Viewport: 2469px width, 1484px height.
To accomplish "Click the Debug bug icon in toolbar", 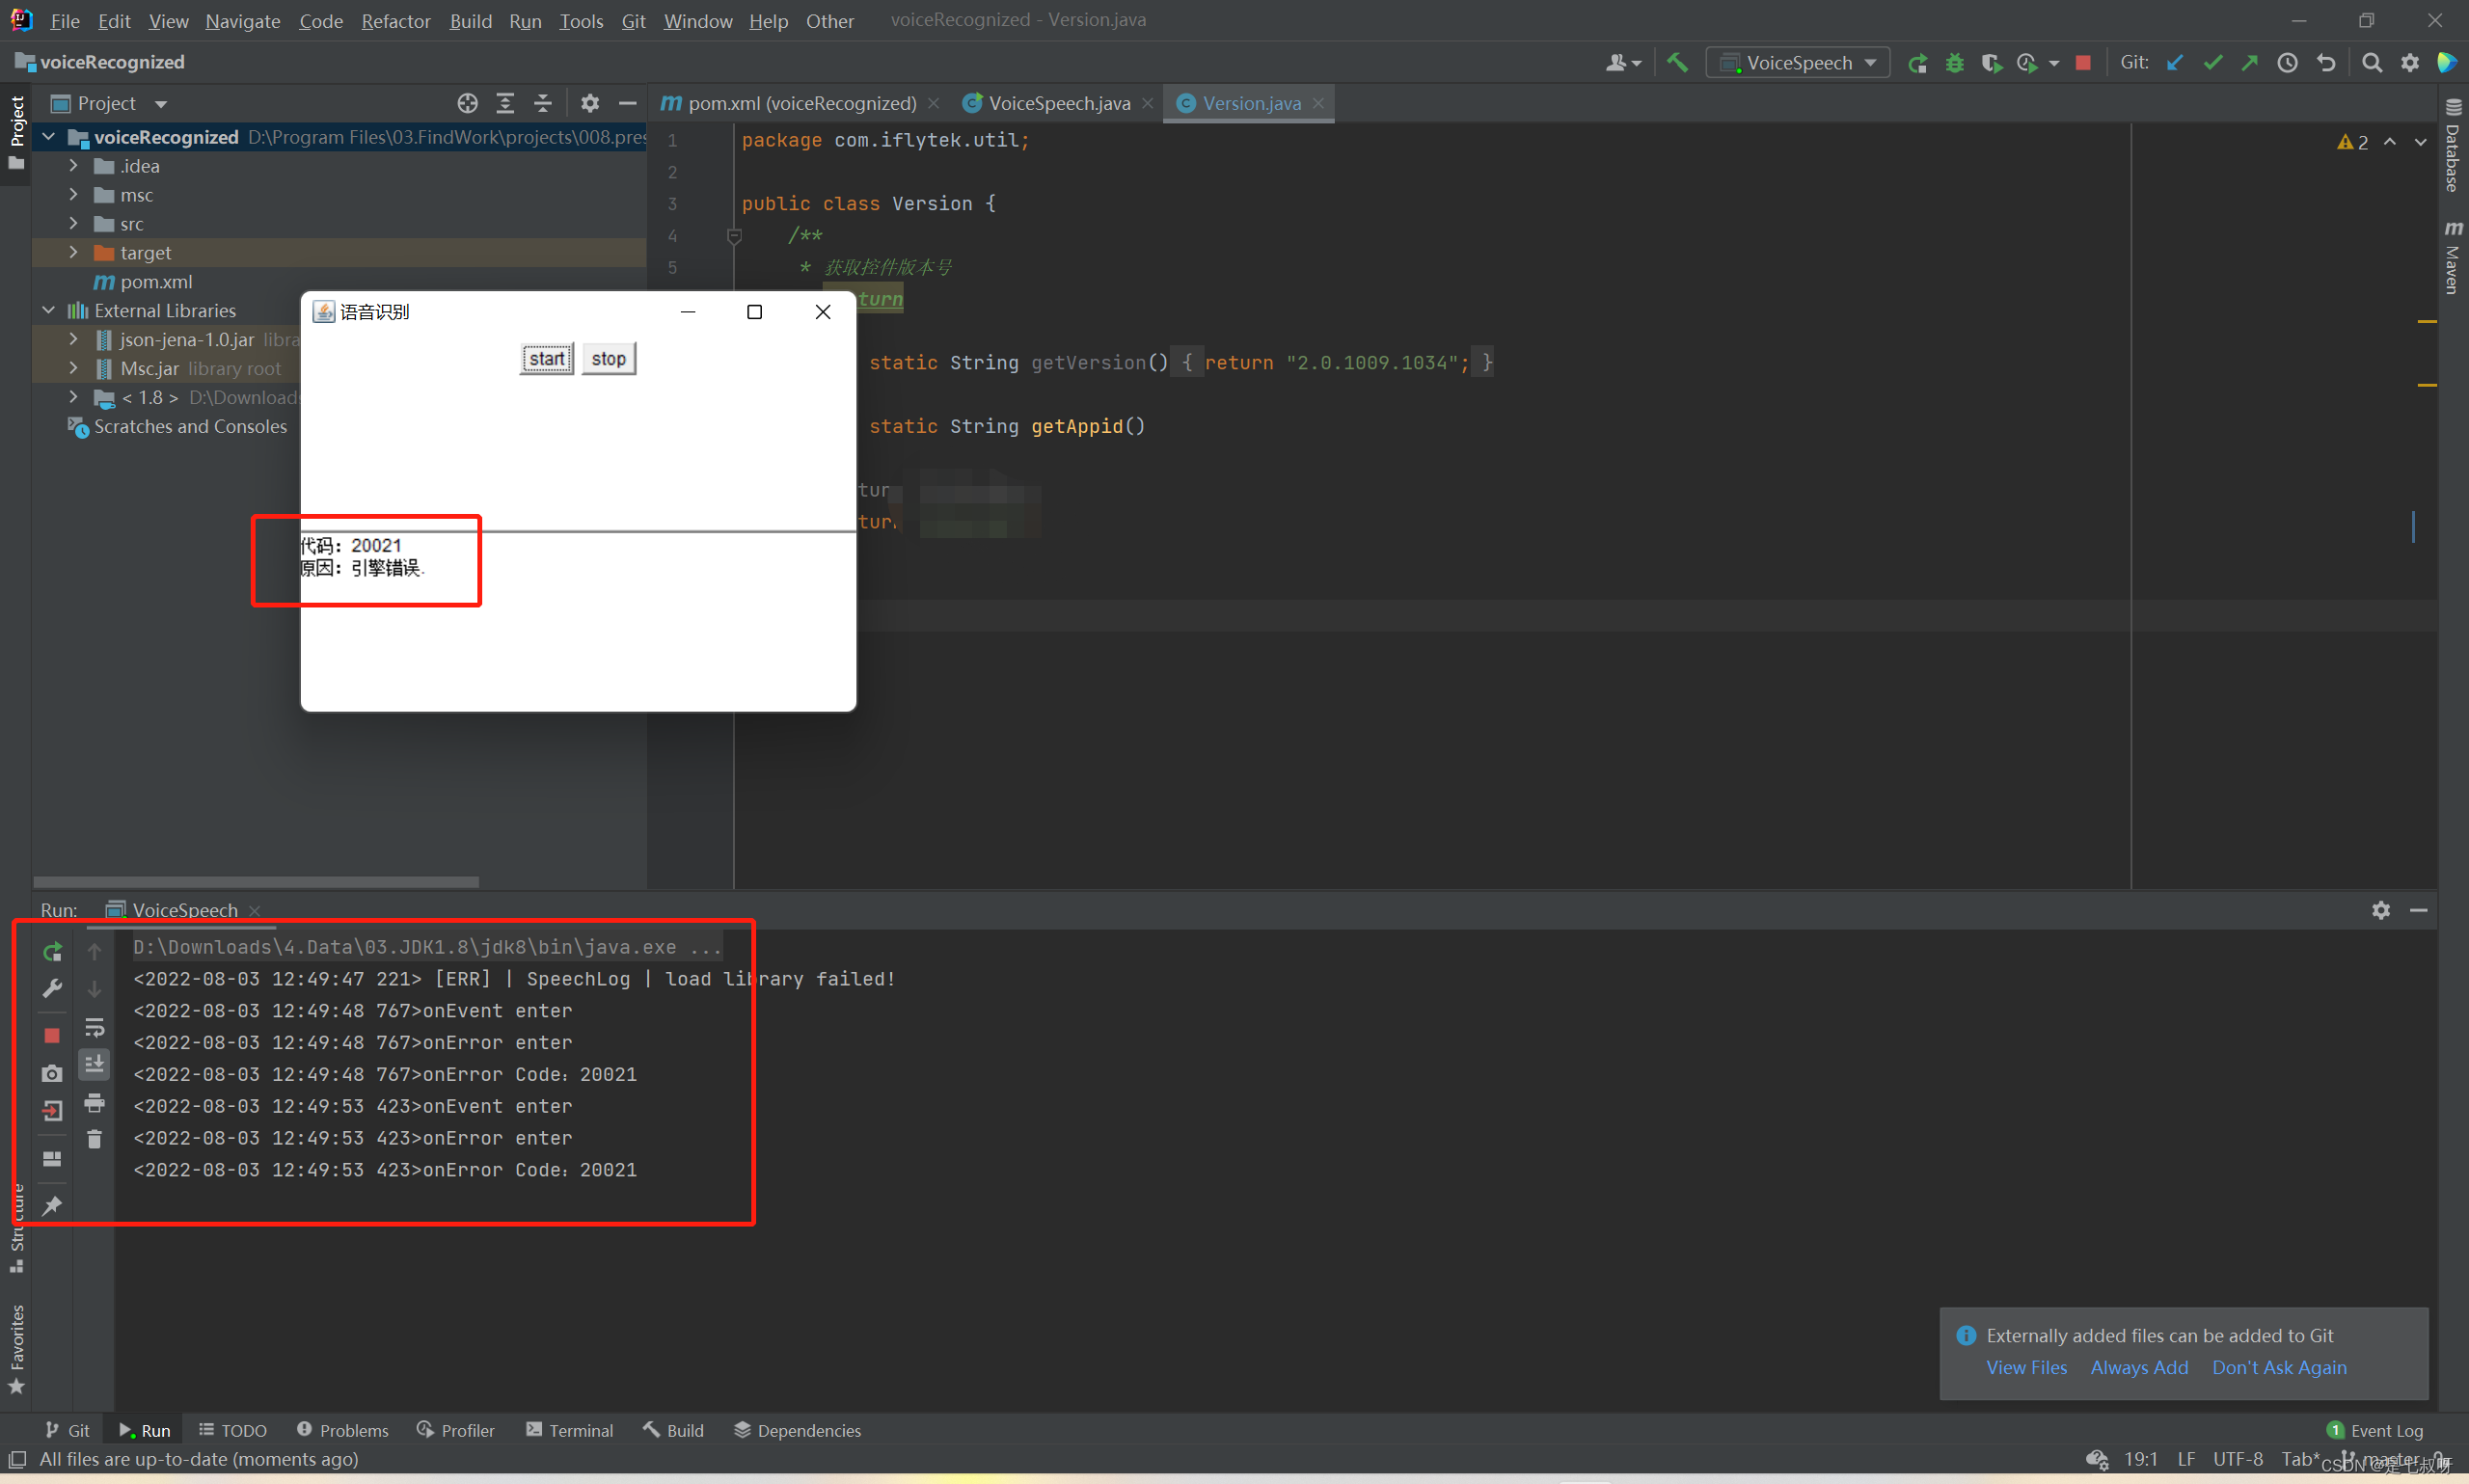I will click(x=1954, y=63).
